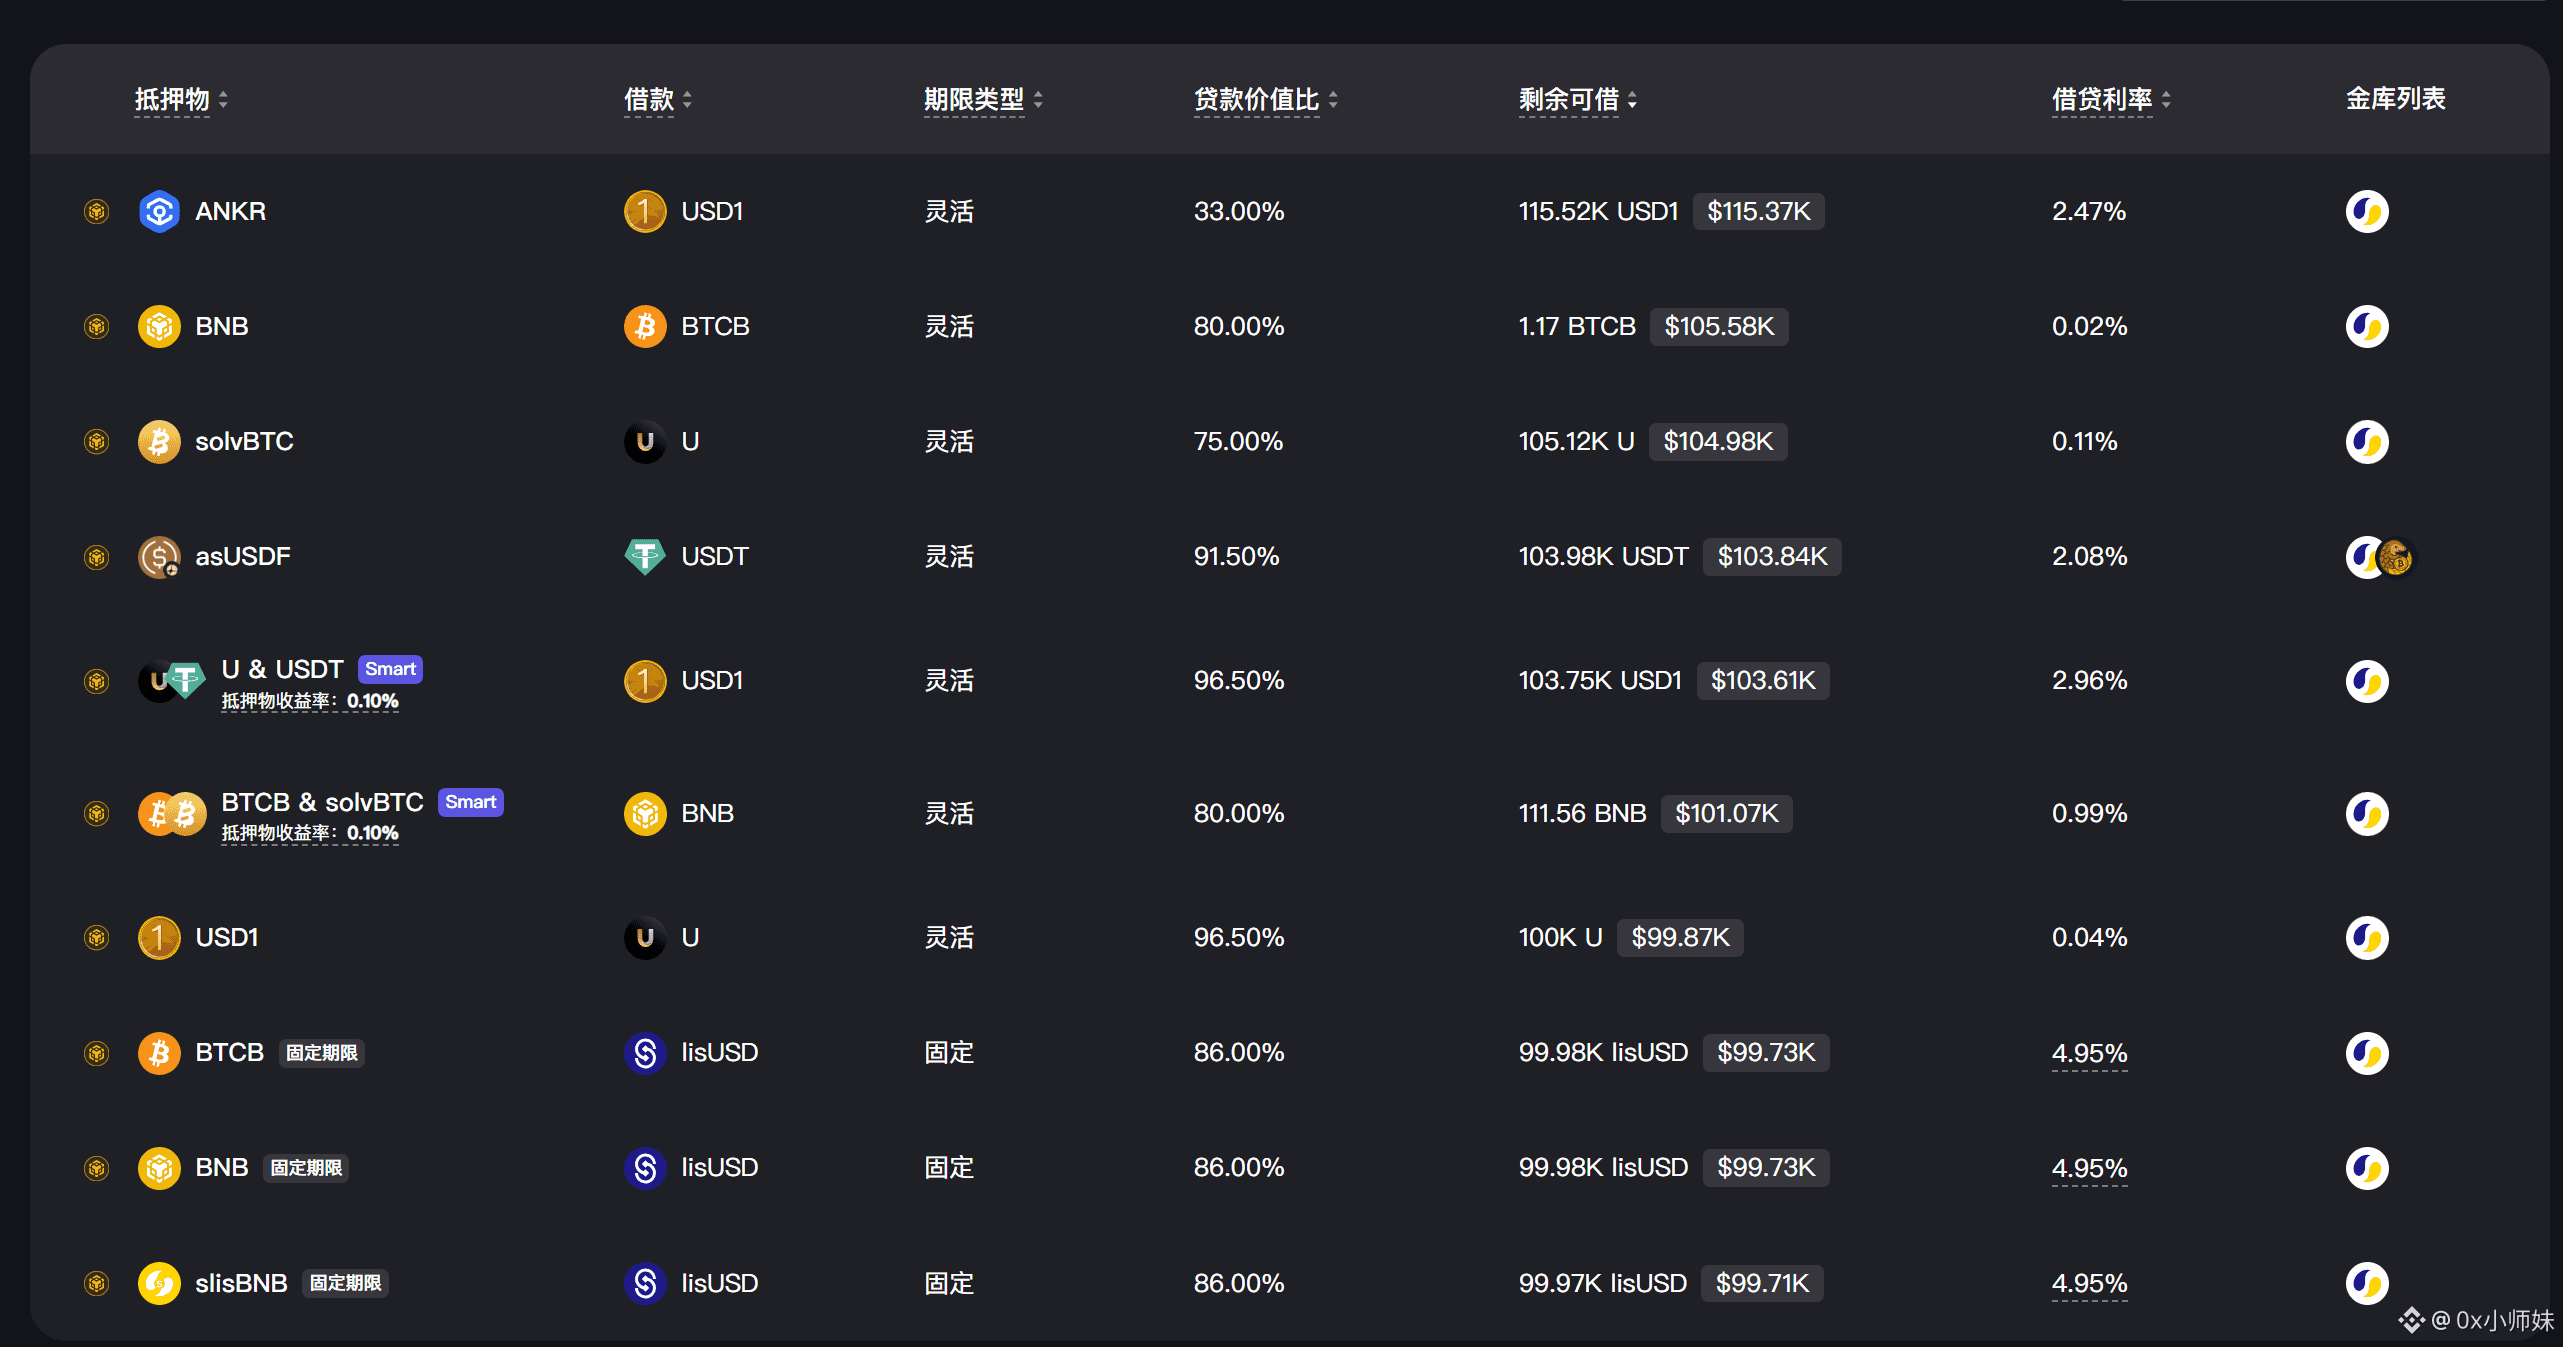Click the $115.37K value badge

tap(1758, 211)
